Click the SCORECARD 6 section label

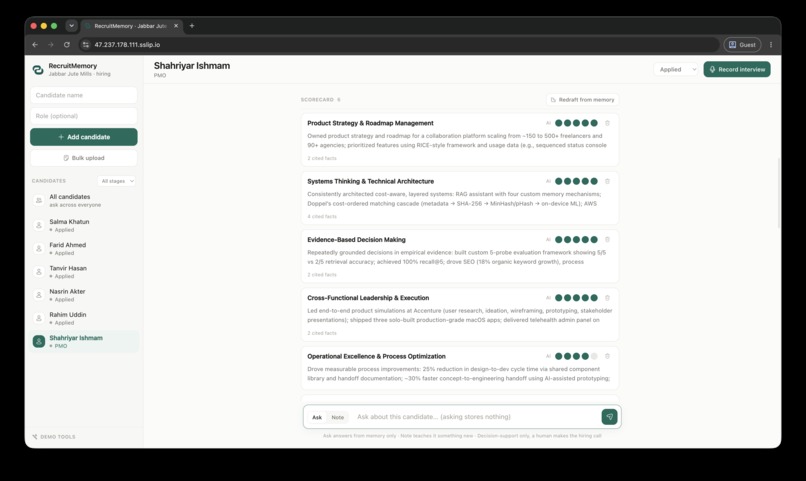320,100
